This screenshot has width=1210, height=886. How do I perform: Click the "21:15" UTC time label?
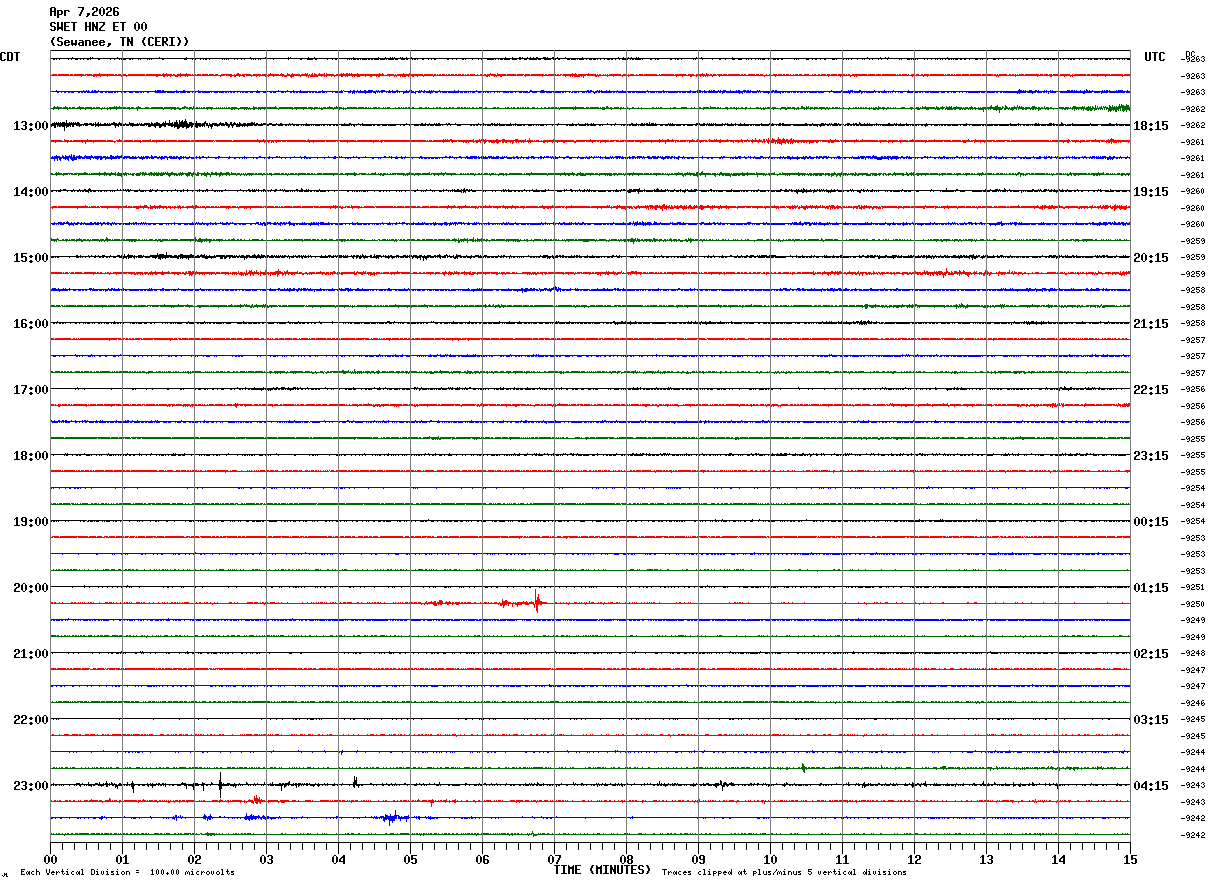pyautogui.click(x=1151, y=324)
